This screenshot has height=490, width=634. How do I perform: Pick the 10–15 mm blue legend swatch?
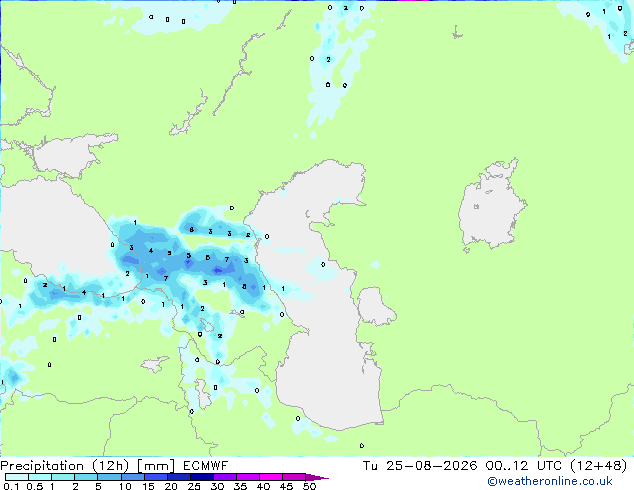tap(133, 477)
